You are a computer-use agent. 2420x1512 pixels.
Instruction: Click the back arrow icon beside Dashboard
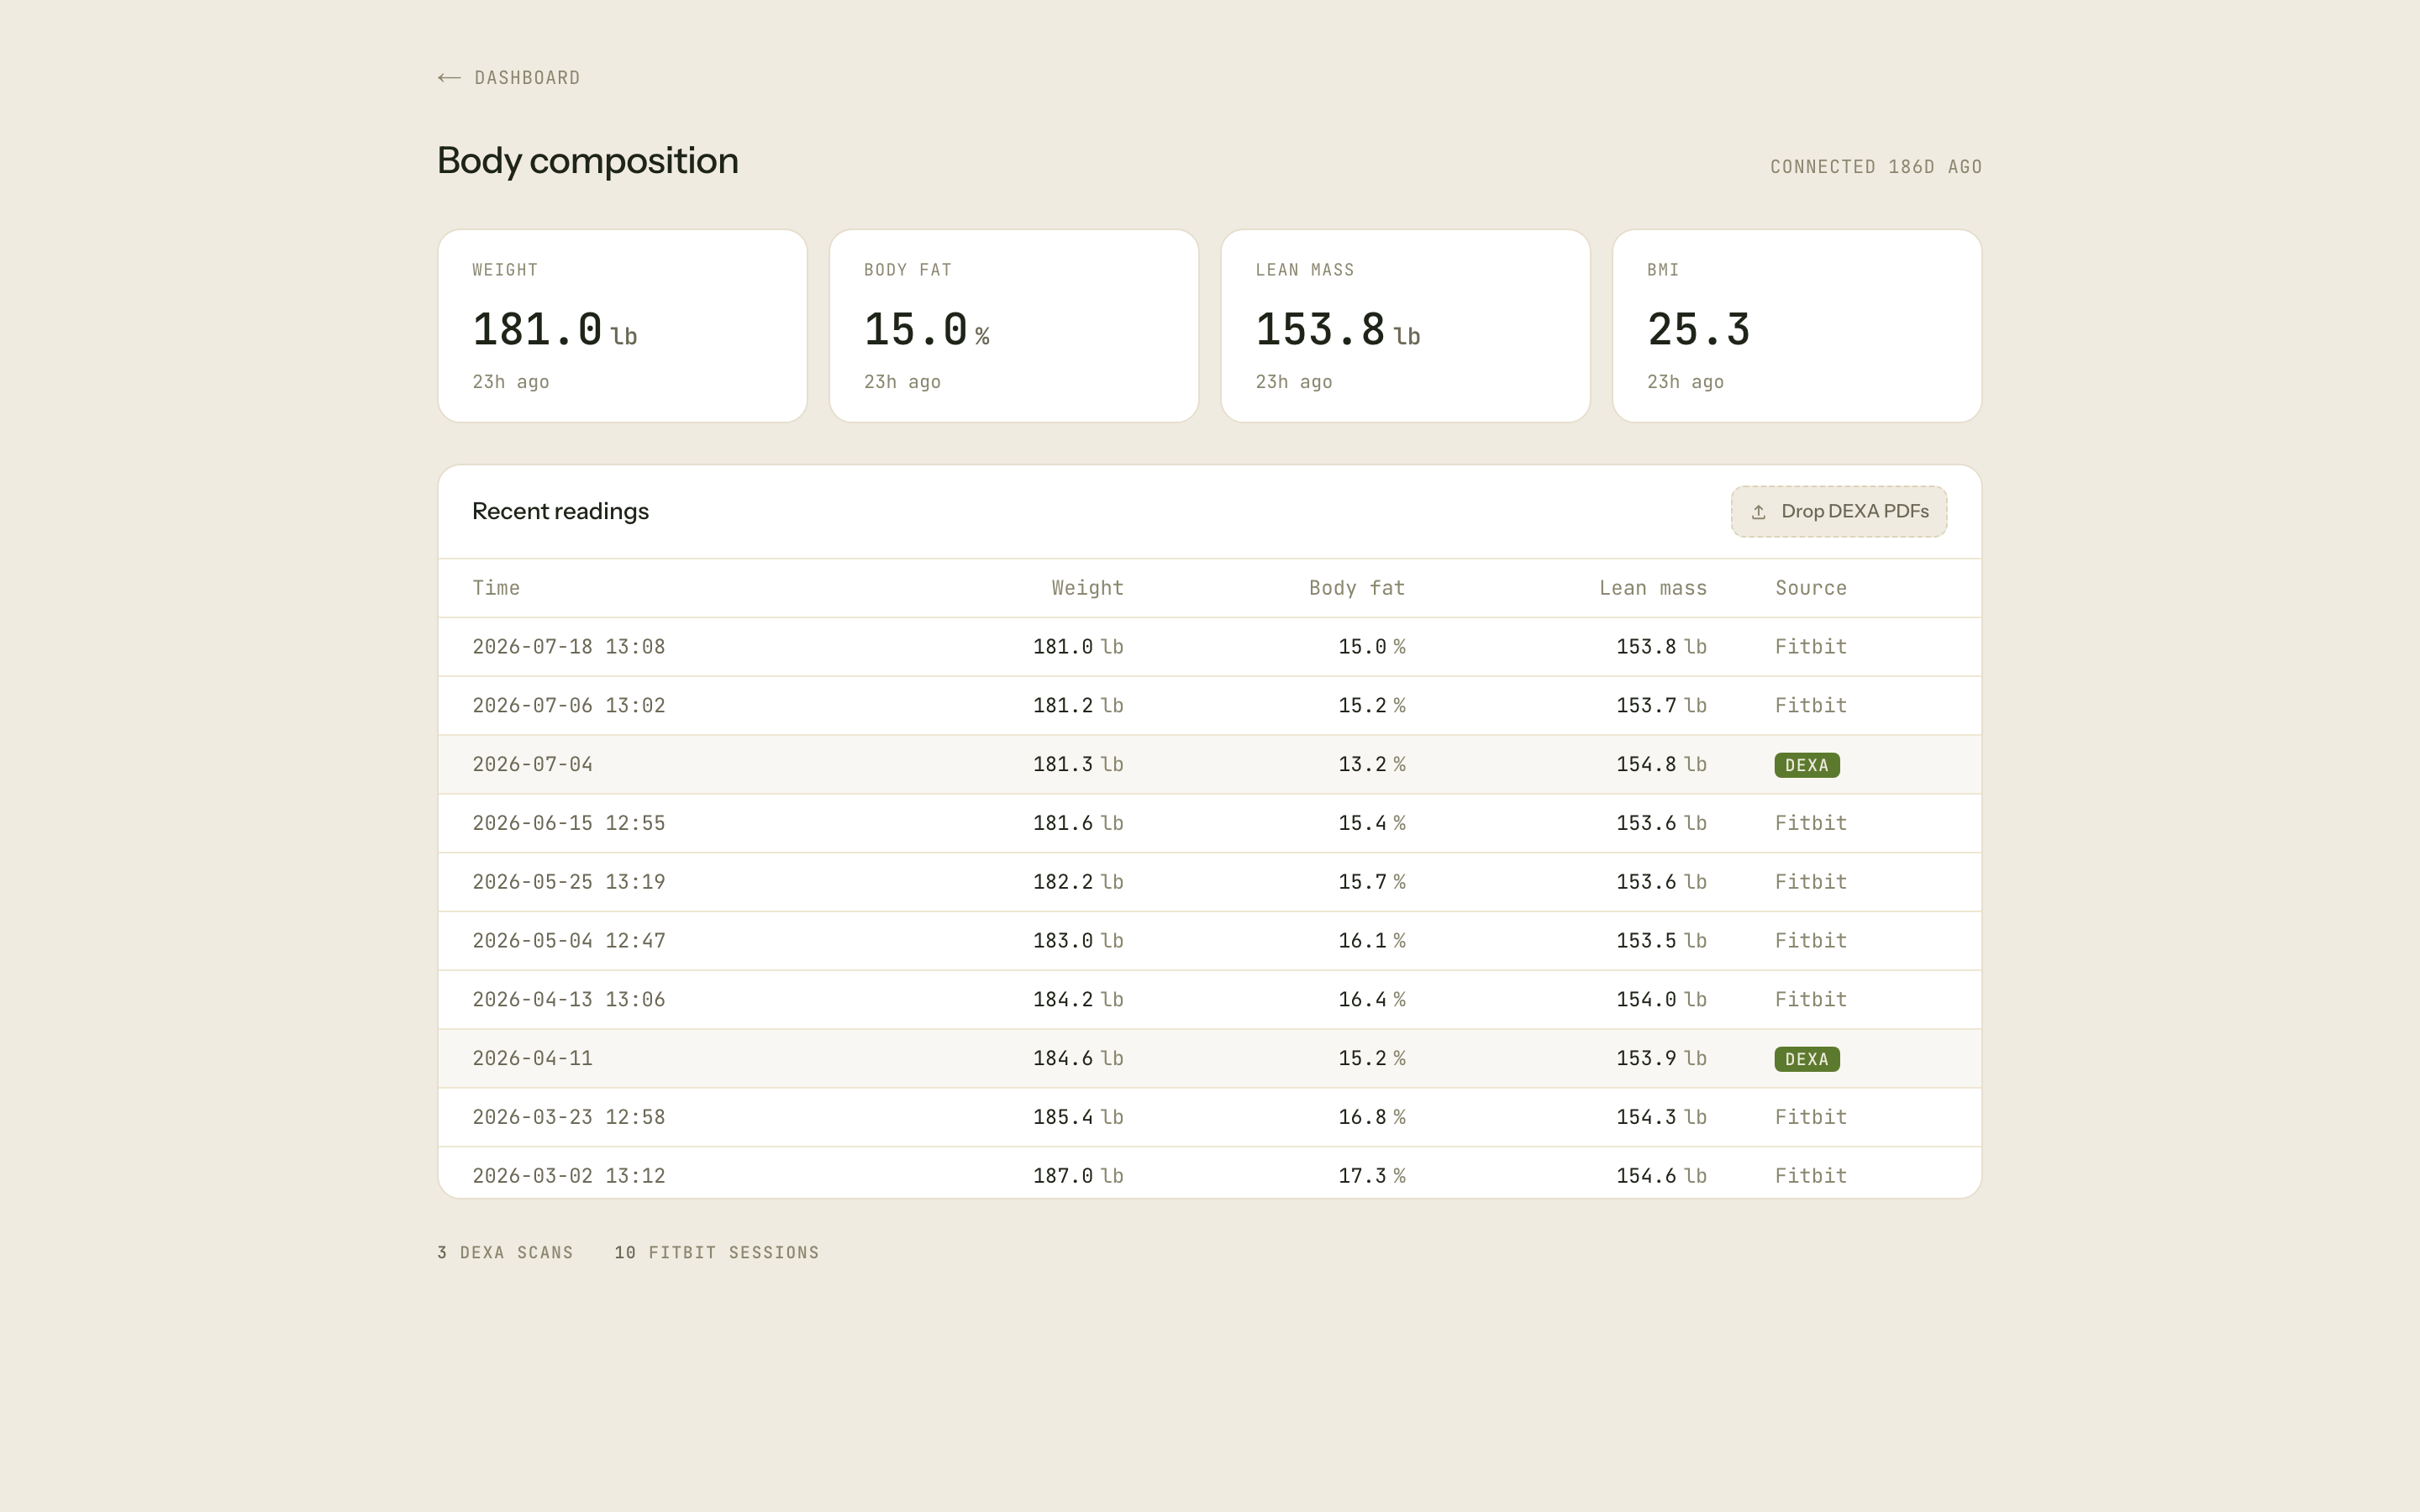point(449,78)
